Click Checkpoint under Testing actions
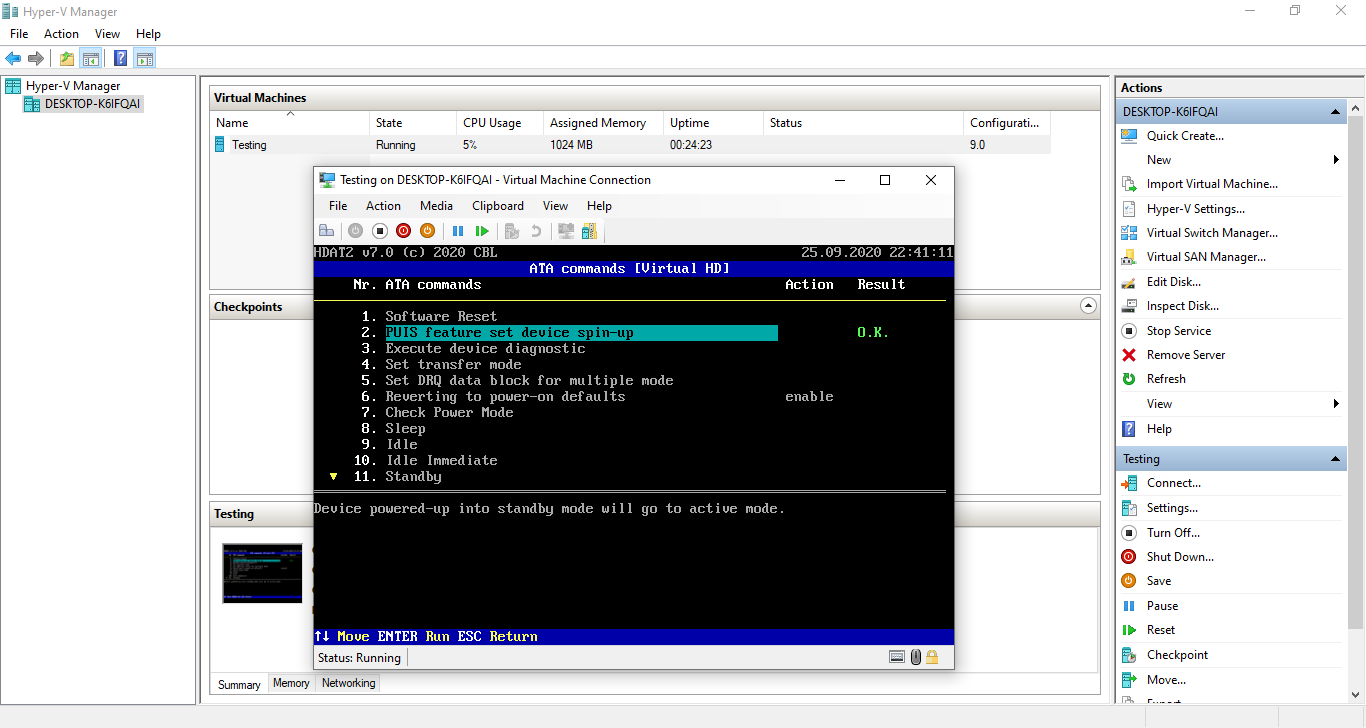Image resolution: width=1366 pixels, height=728 pixels. [1177, 655]
